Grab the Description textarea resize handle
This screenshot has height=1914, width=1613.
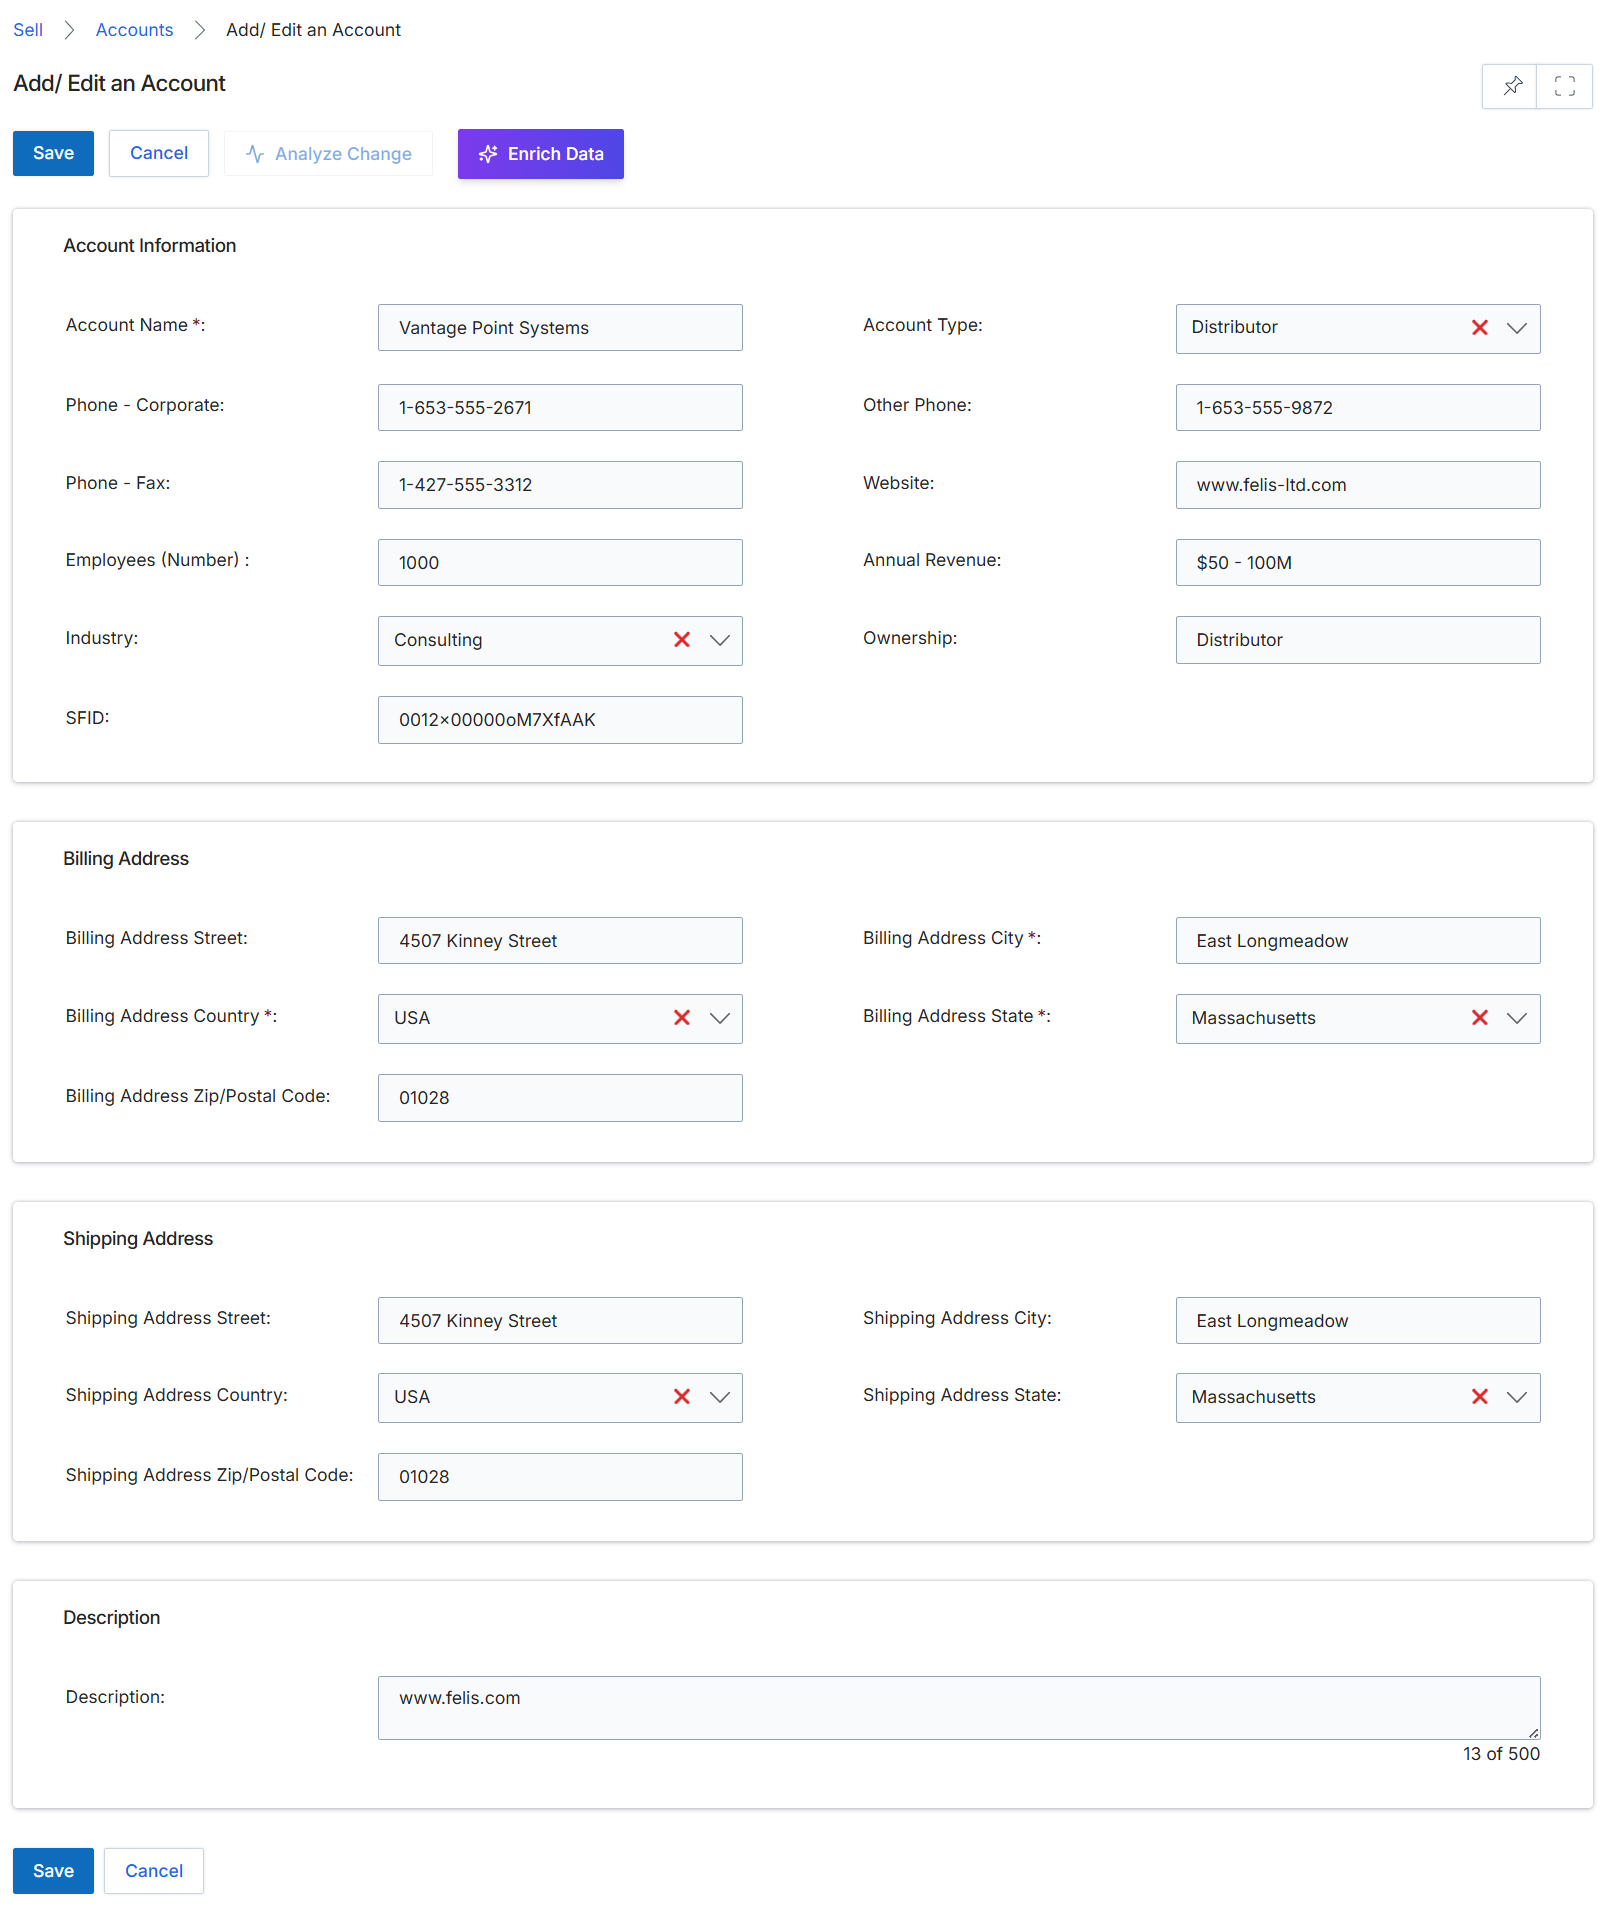click(1533, 1733)
